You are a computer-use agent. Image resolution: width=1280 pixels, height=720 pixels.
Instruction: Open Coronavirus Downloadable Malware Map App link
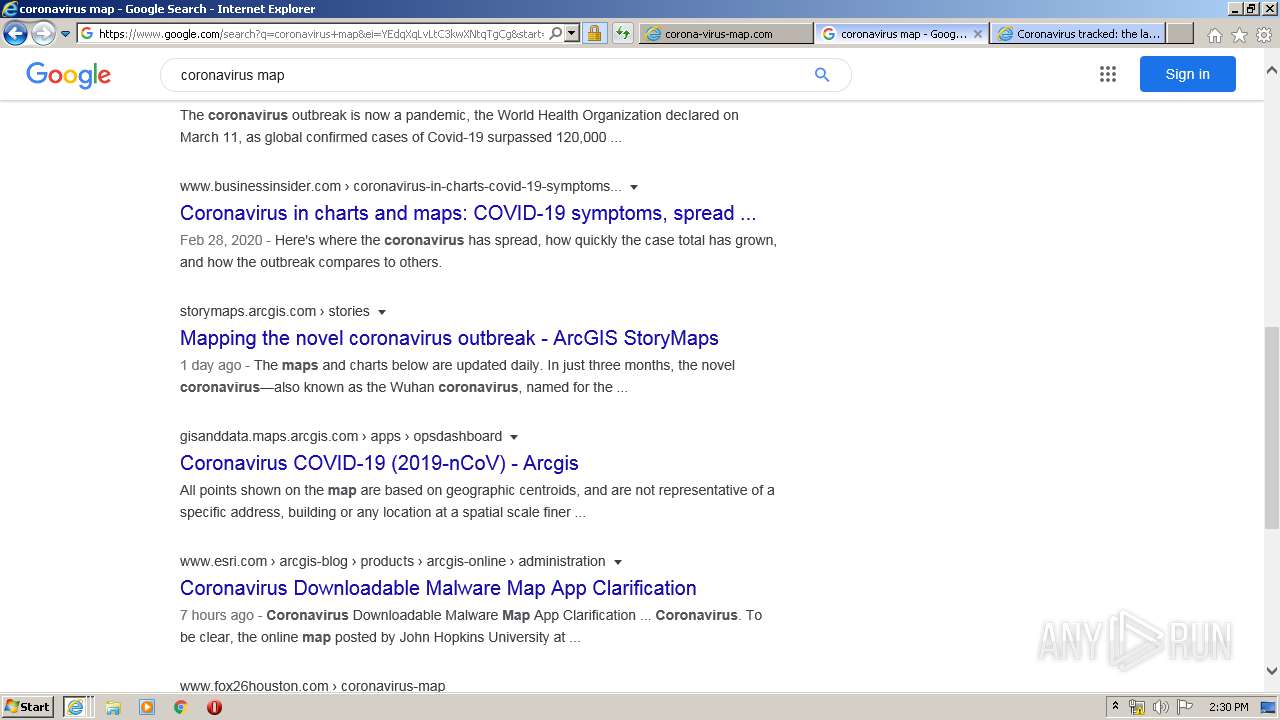click(x=438, y=588)
